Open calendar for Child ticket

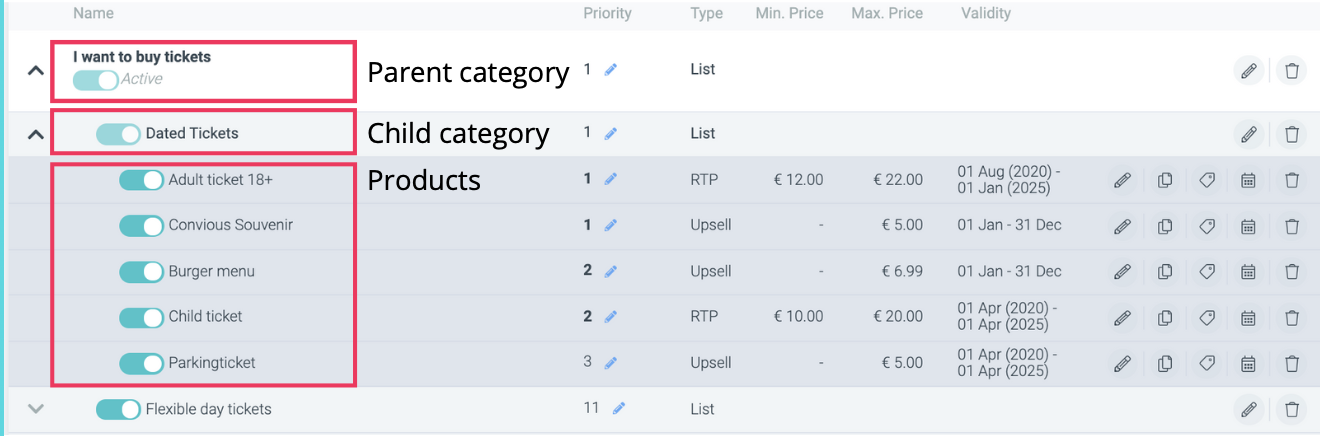pyautogui.click(x=1248, y=317)
